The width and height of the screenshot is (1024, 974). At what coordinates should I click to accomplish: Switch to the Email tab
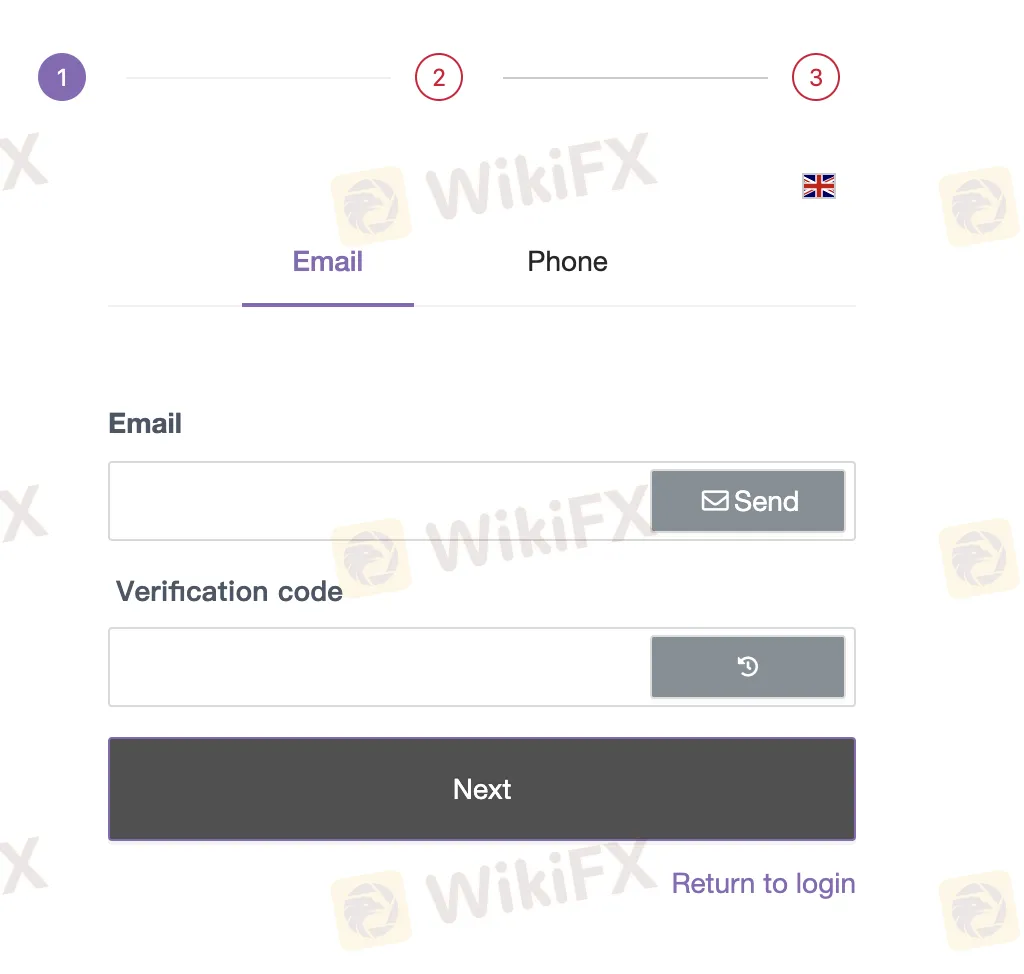[327, 262]
